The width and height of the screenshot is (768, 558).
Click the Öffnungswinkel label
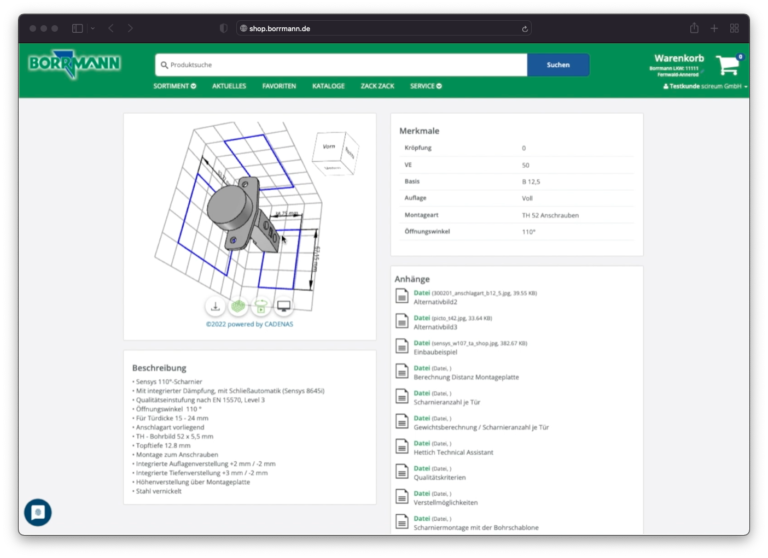pyautogui.click(x=427, y=231)
